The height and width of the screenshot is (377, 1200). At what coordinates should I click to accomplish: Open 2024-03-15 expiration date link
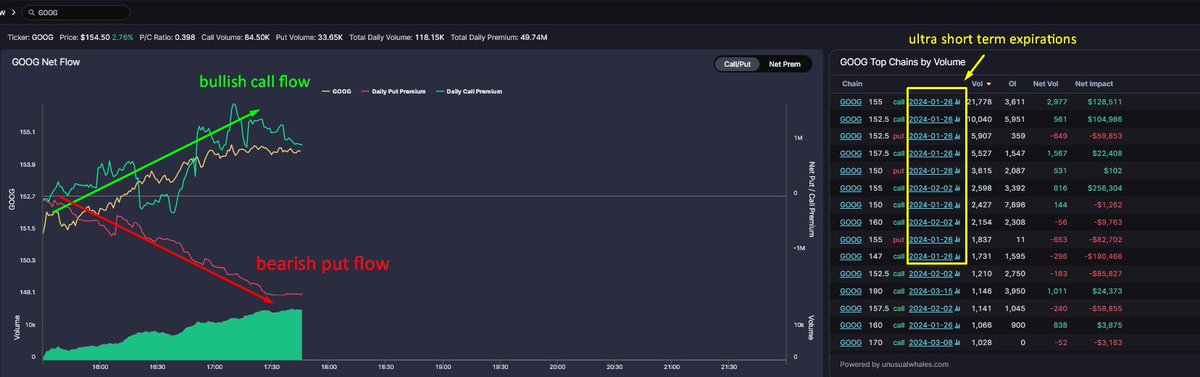pos(931,290)
